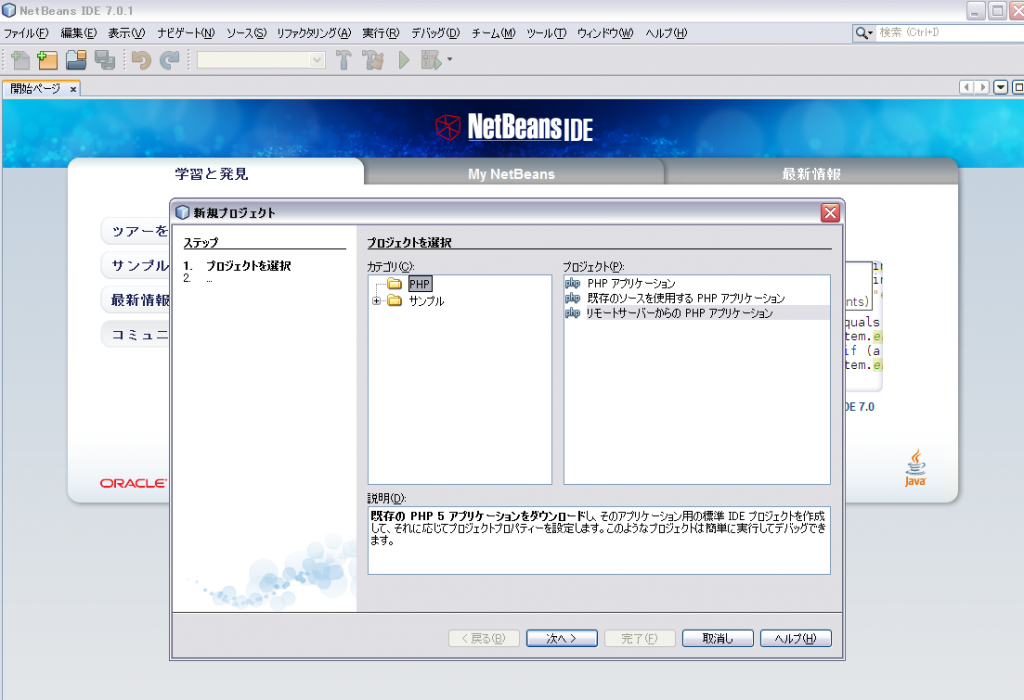Image resolution: width=1024 pixels, height=700 pixels.
Task: Click the Java logo on start page
Action: pos(915,468)
